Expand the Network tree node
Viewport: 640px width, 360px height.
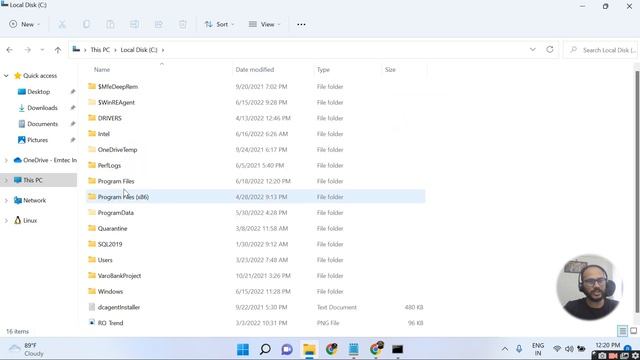click(x=6, y=200)
